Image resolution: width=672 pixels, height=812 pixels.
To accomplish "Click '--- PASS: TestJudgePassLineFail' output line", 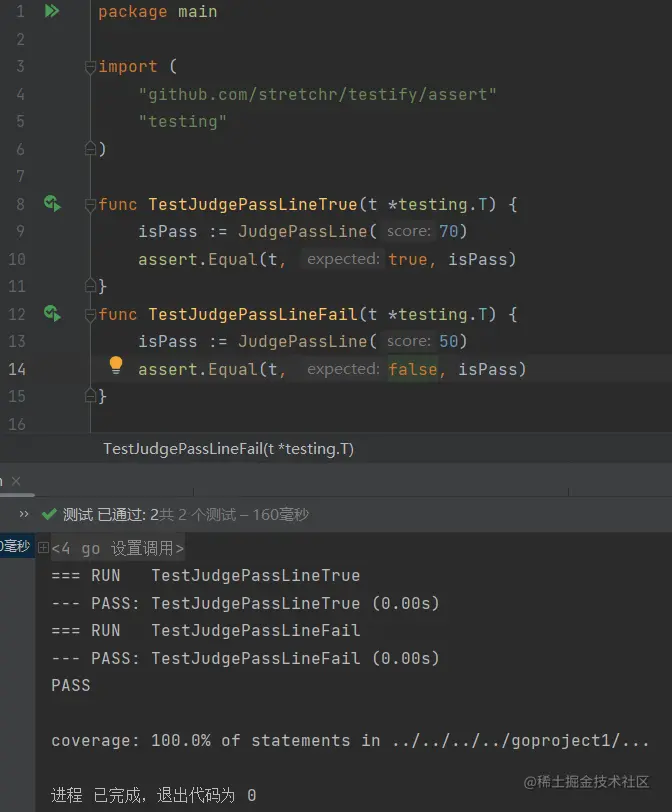I will pyautogui.click(x=245, y=658).
